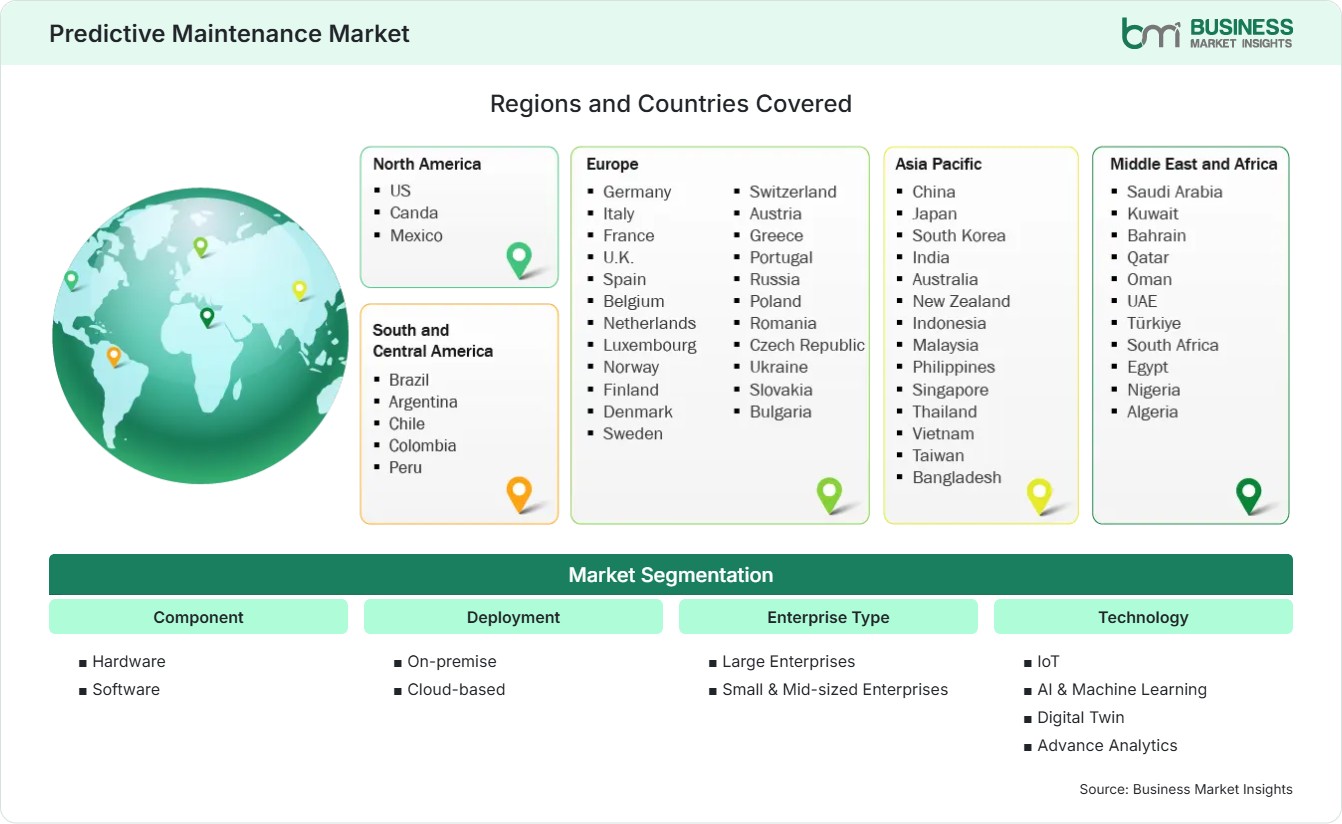Click the Asia Pacific card heading

(939, 164)
